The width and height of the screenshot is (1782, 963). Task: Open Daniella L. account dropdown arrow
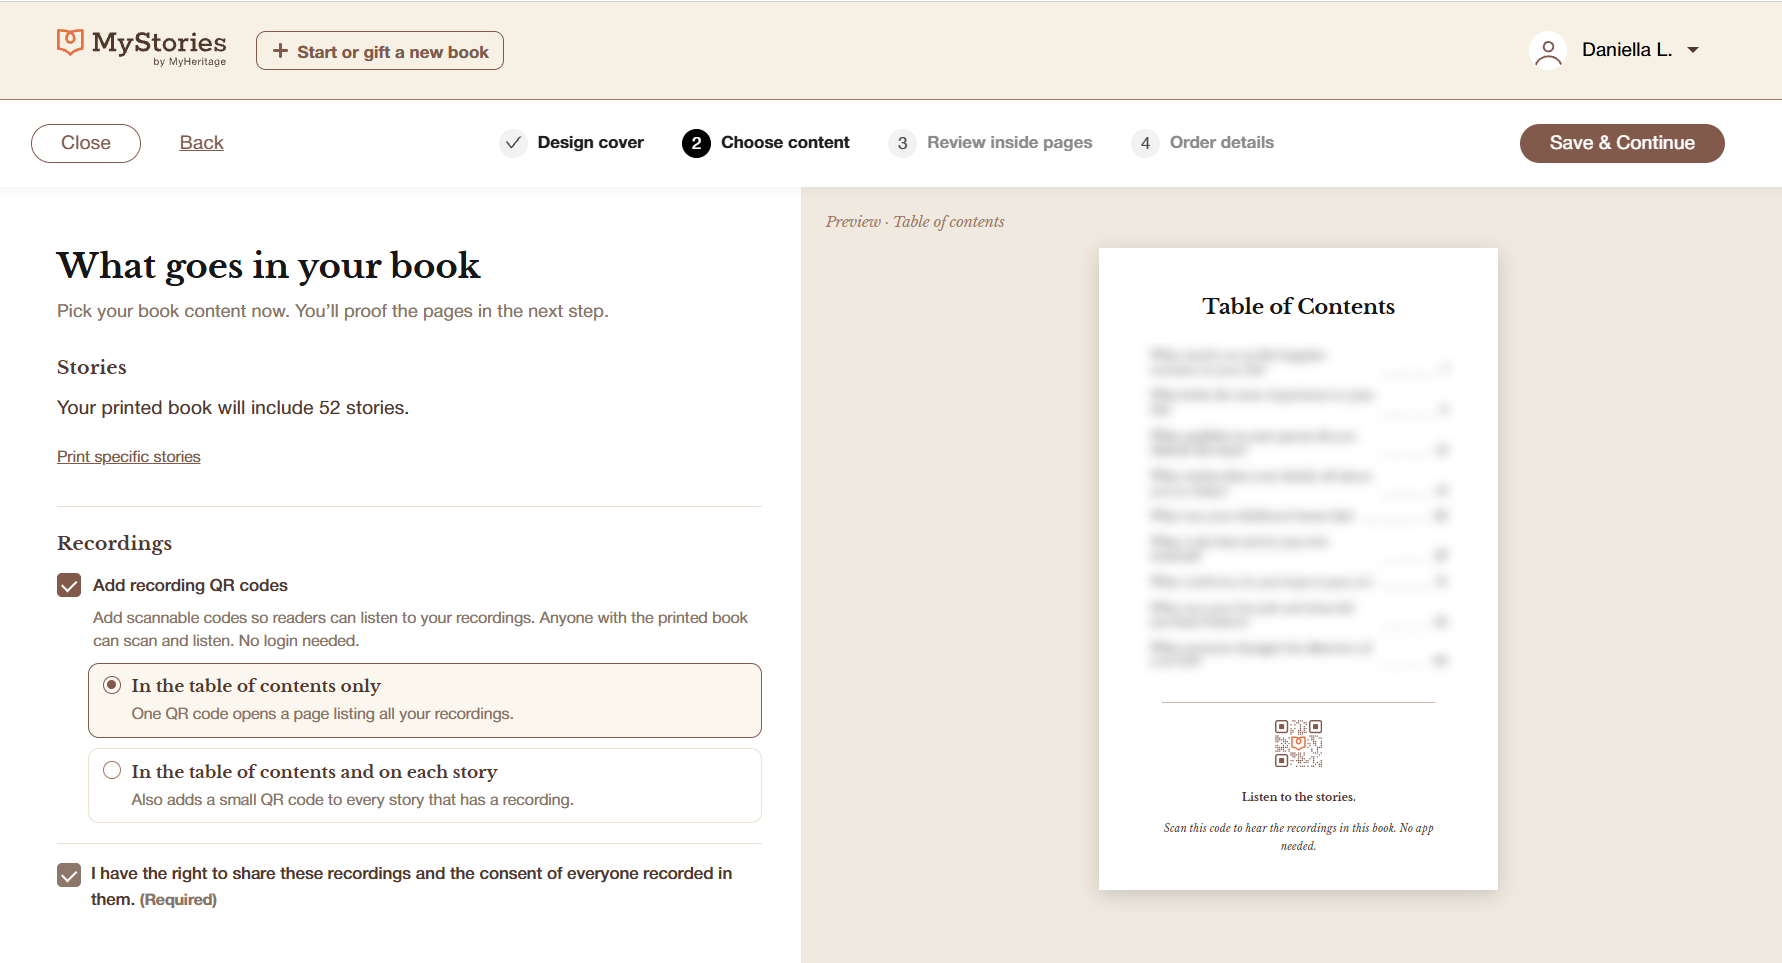(1693, 50)
